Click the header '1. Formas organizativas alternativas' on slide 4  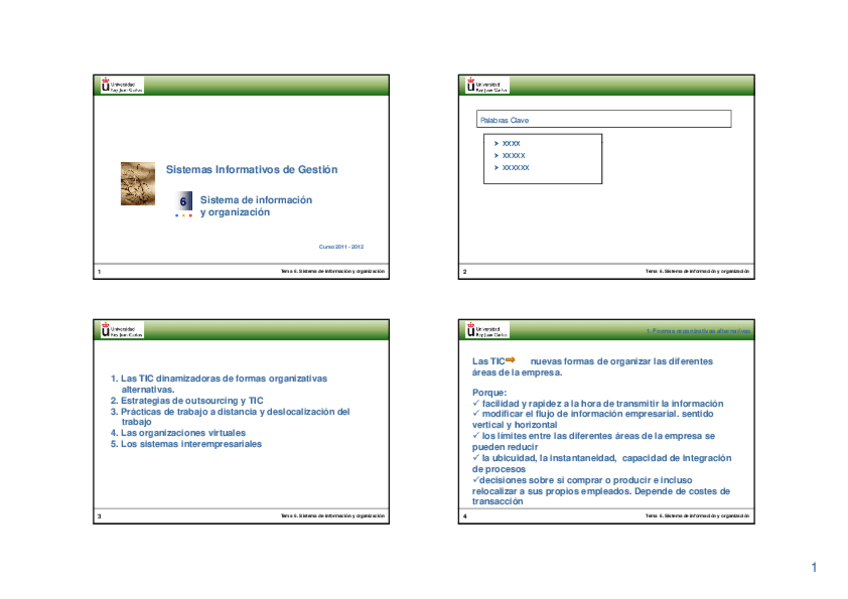click(x=698, y=331)
